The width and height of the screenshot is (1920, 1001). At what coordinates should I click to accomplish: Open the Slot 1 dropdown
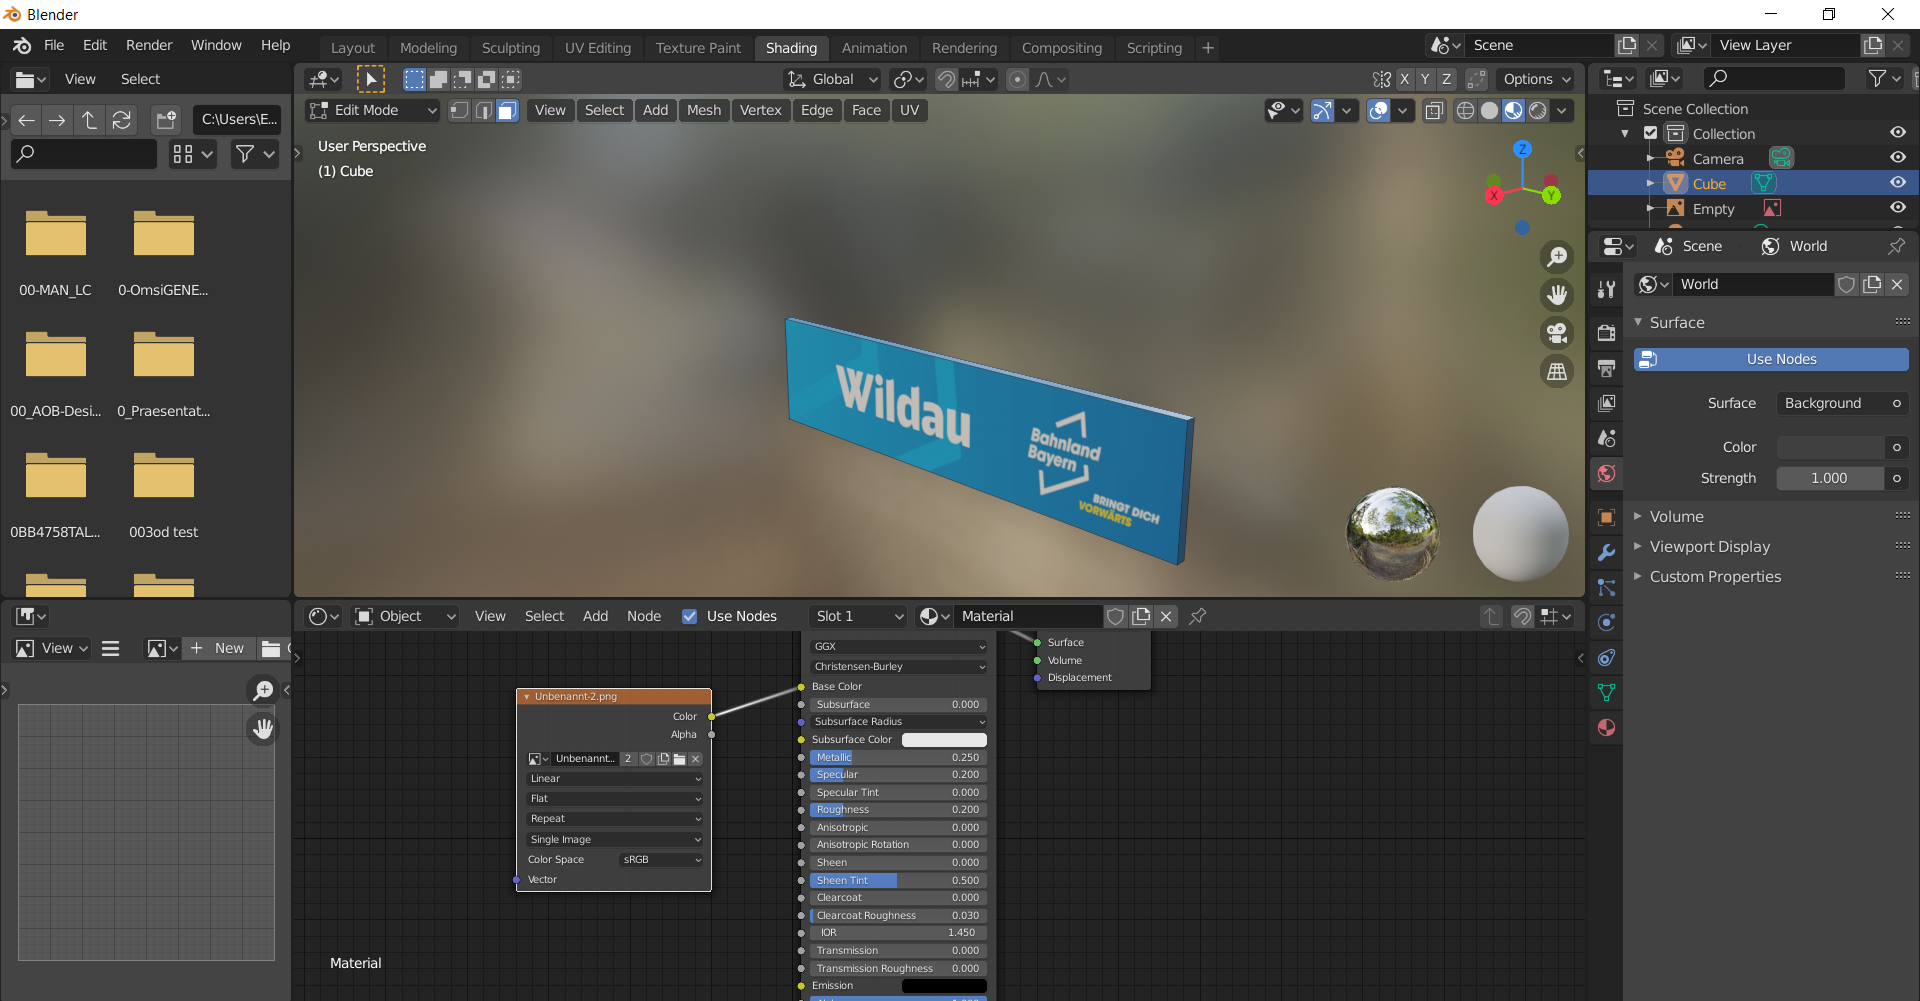pos(858,617)
